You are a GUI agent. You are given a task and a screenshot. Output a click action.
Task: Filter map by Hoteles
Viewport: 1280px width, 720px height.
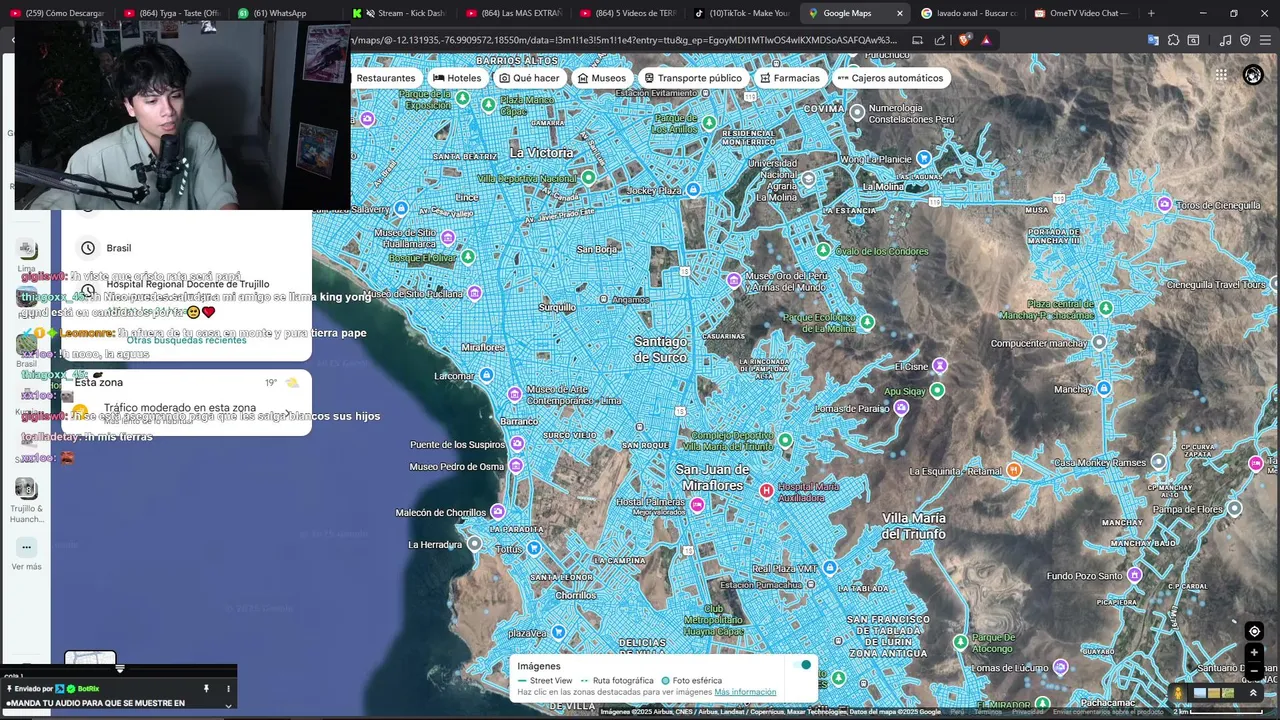click(457, 78)
